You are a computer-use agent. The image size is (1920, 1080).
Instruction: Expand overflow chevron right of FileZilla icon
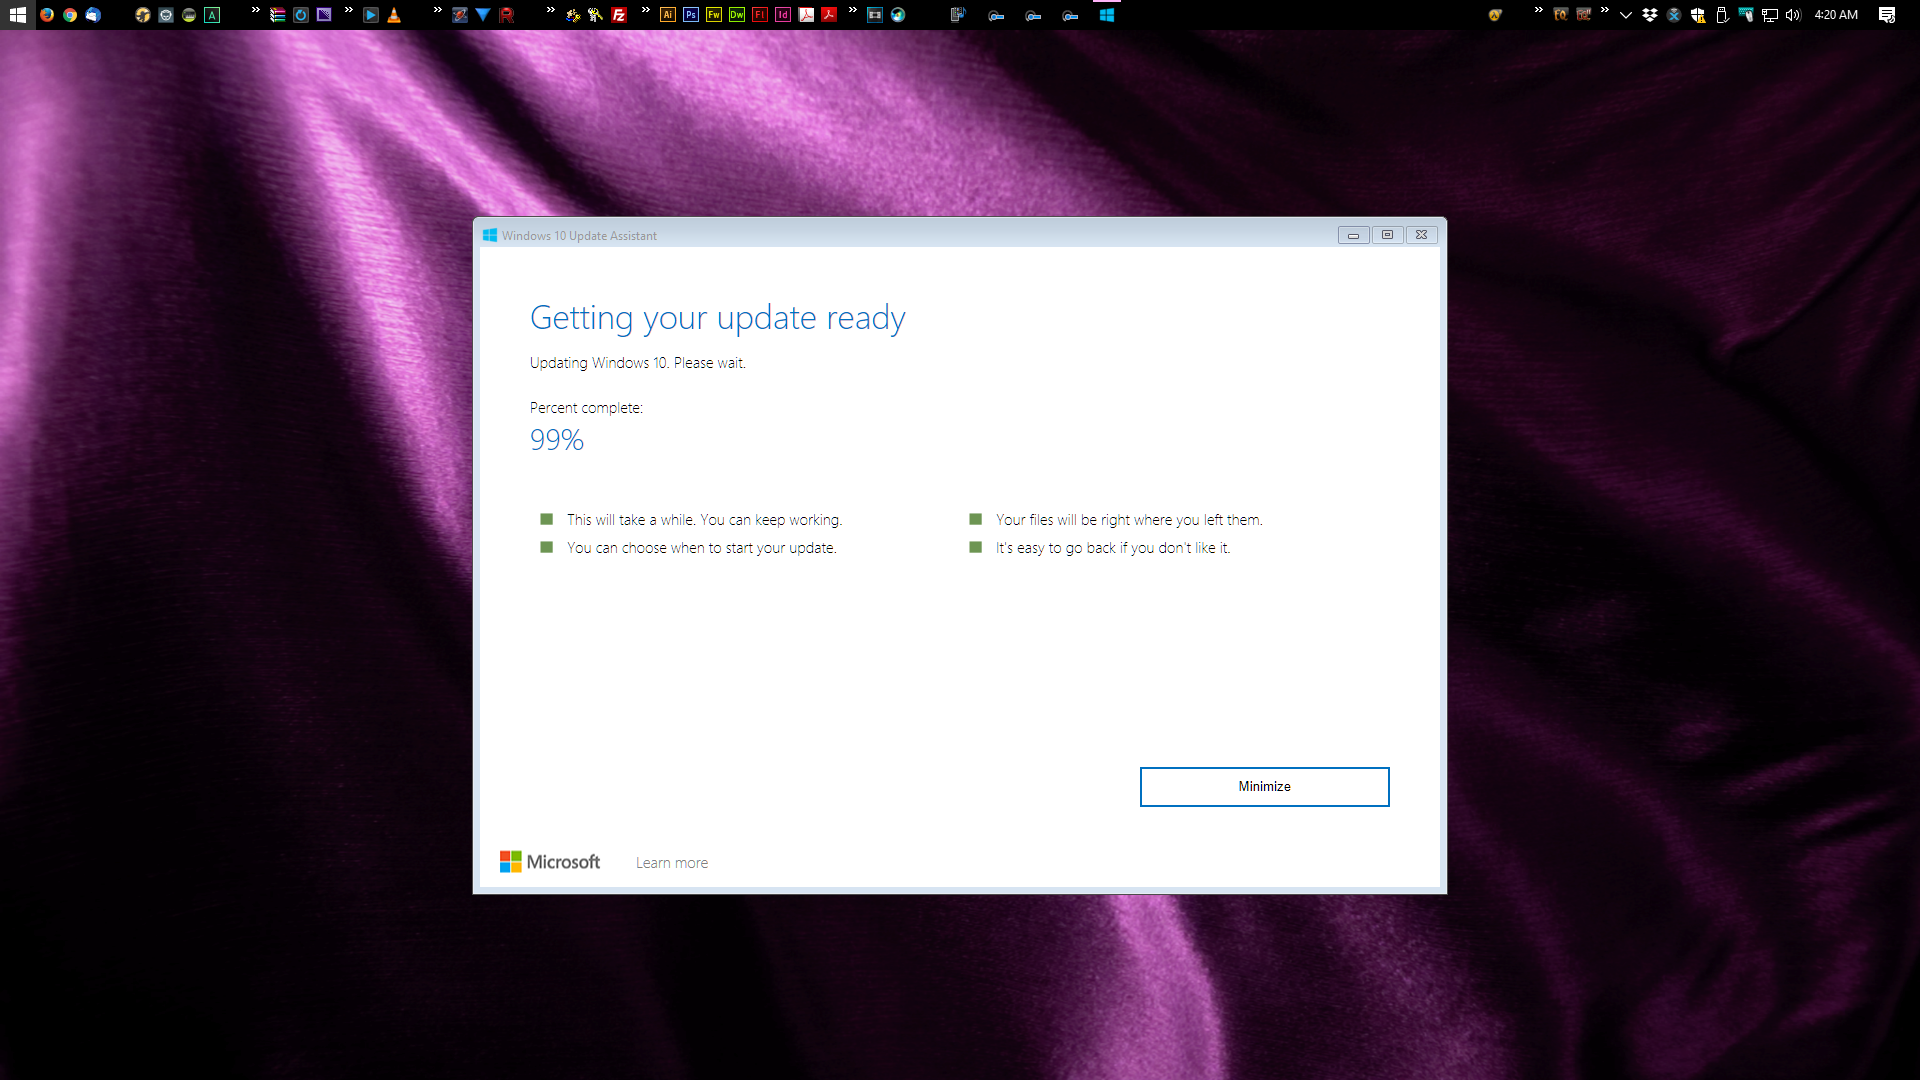coord(646,11)
